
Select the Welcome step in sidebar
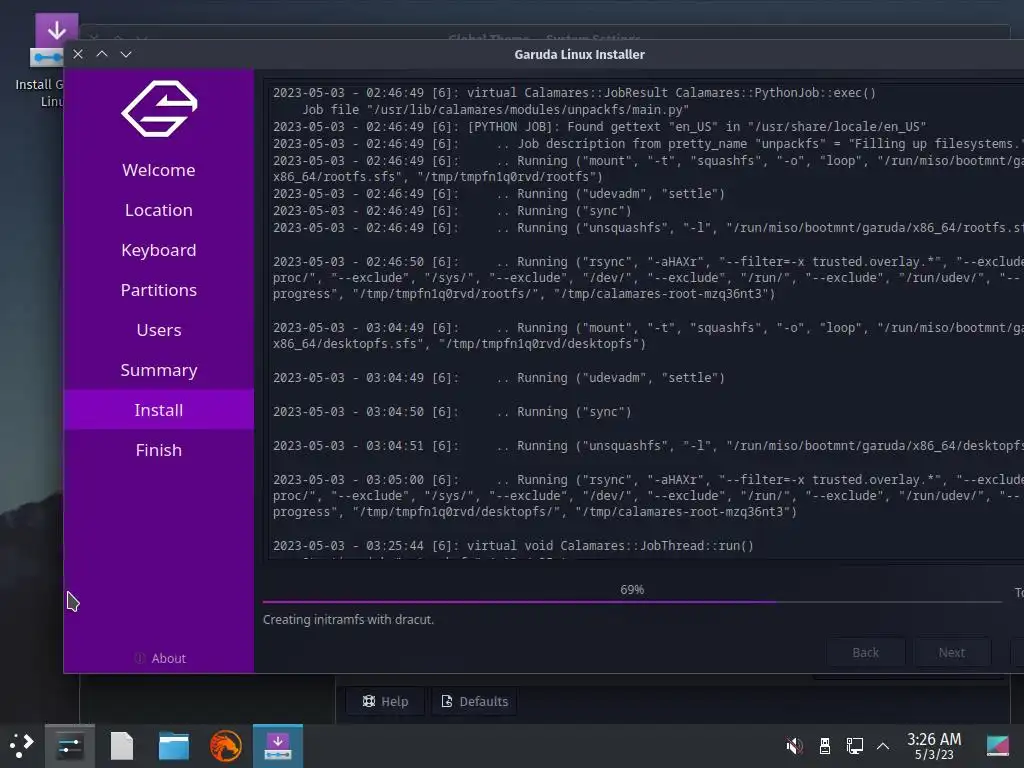[159, 170]
